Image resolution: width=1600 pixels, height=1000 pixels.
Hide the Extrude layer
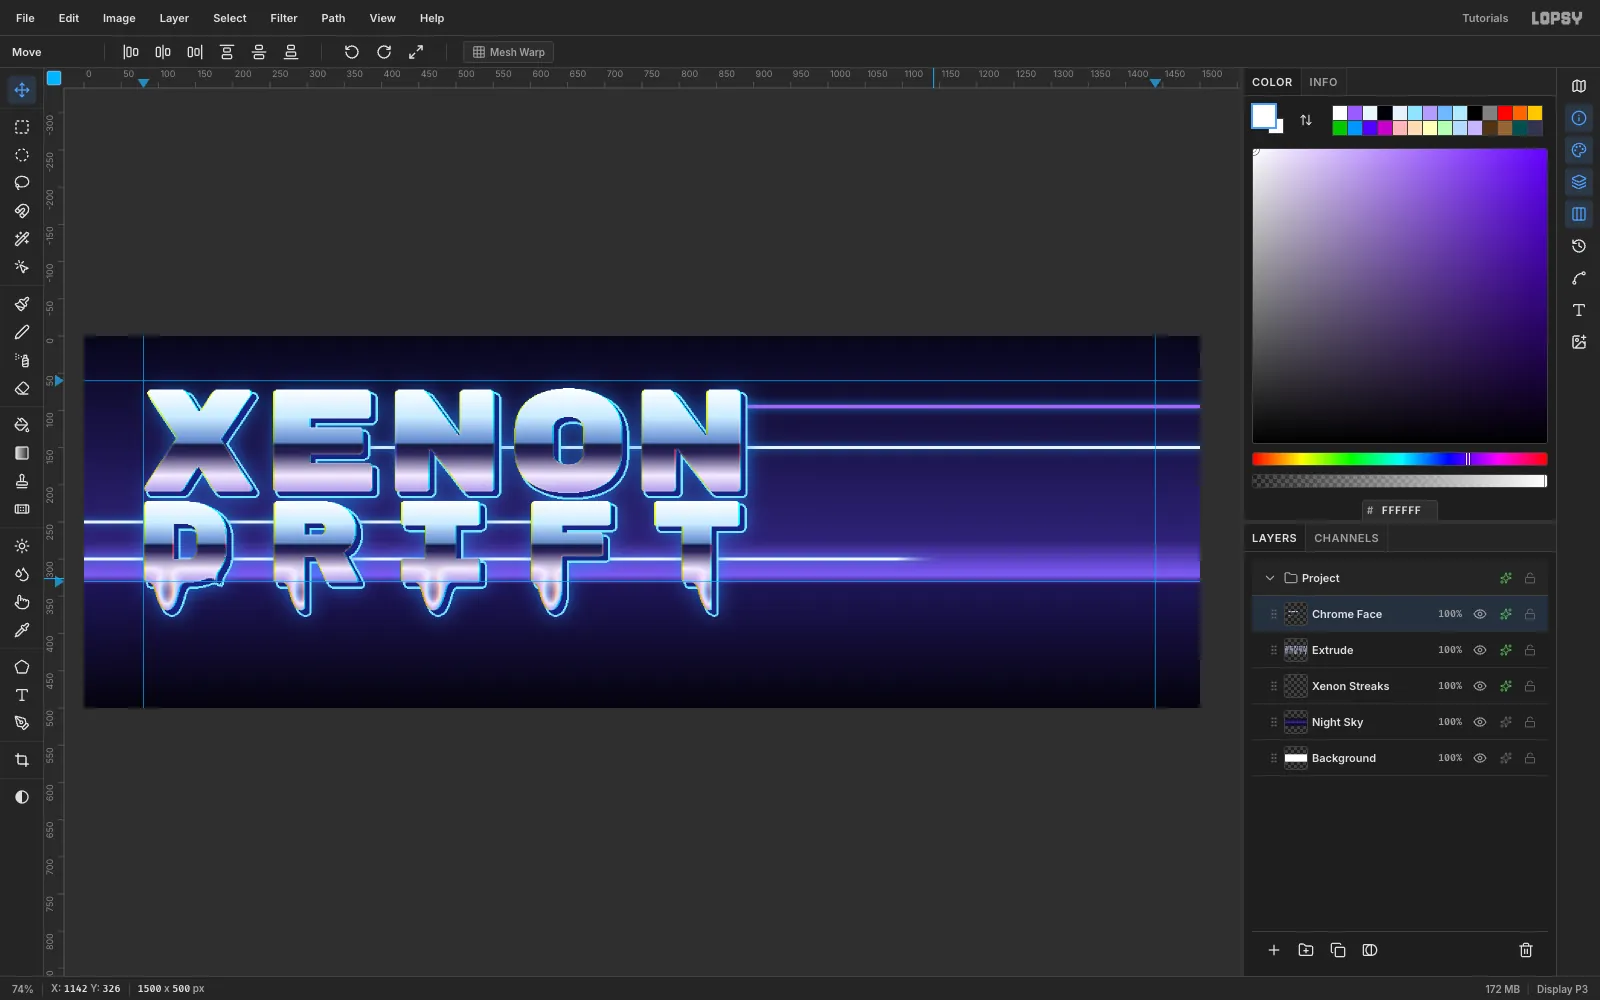tap(1480, 650)
